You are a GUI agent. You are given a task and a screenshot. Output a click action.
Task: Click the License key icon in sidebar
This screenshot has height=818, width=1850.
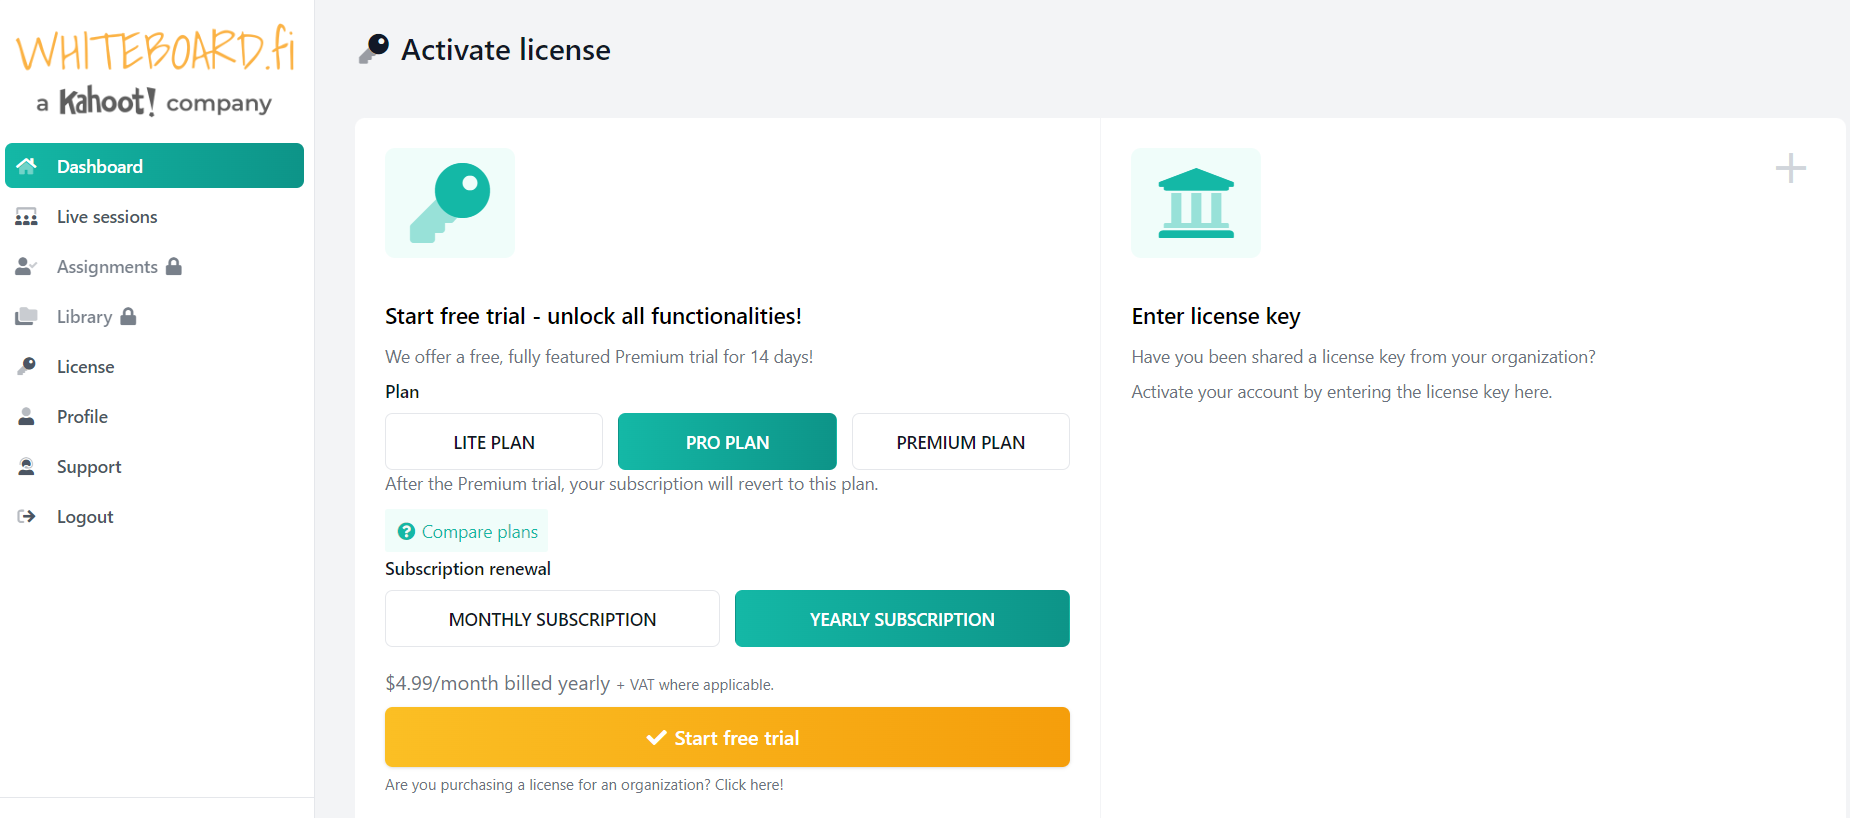[27, 366]
